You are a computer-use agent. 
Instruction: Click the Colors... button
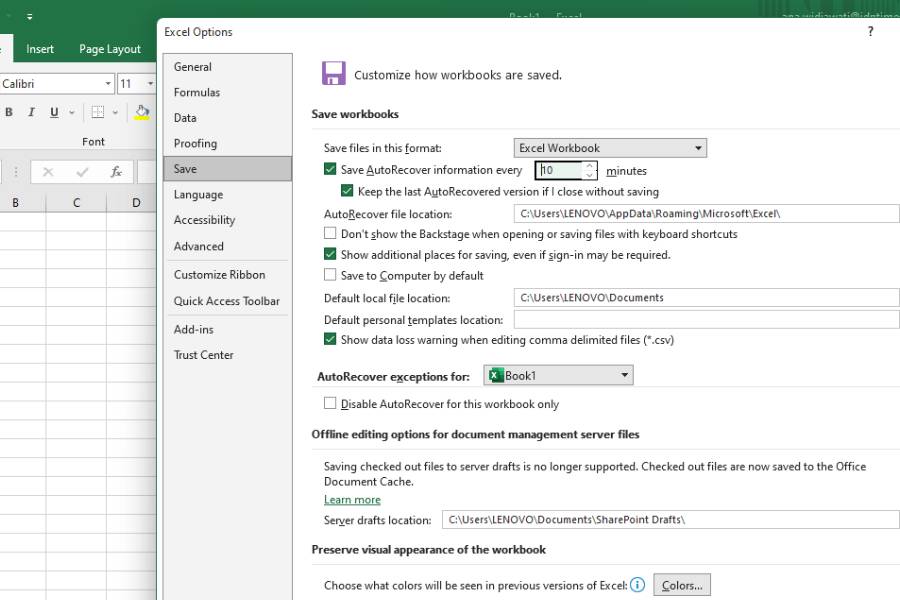coord(682,585)
